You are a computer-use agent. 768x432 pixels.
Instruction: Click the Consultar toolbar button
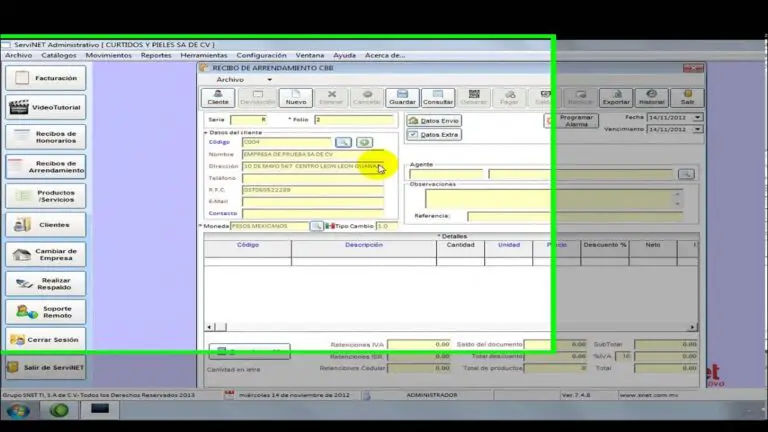pyautogui.click(x=438, y=97)
